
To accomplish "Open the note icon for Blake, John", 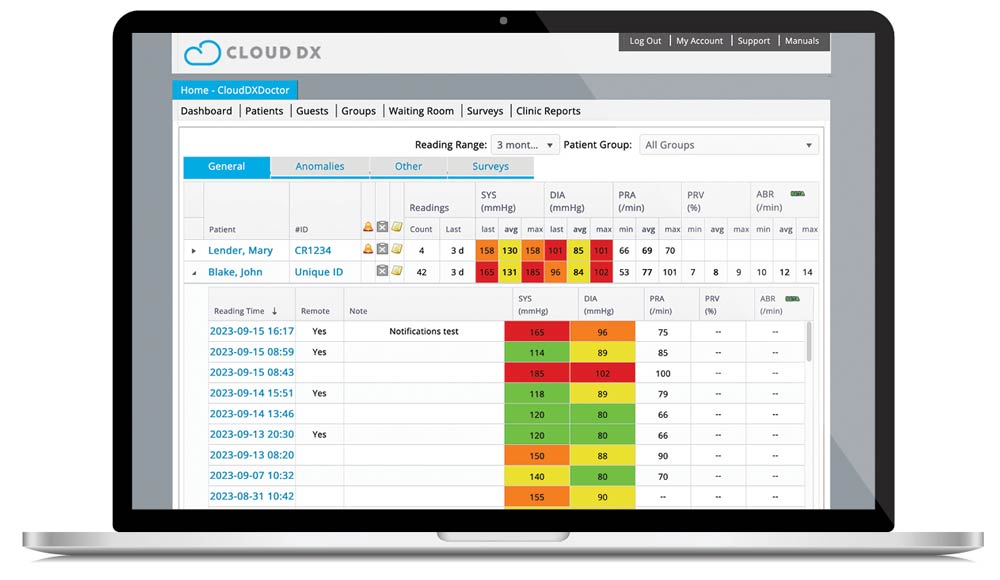I will point(397,271).
